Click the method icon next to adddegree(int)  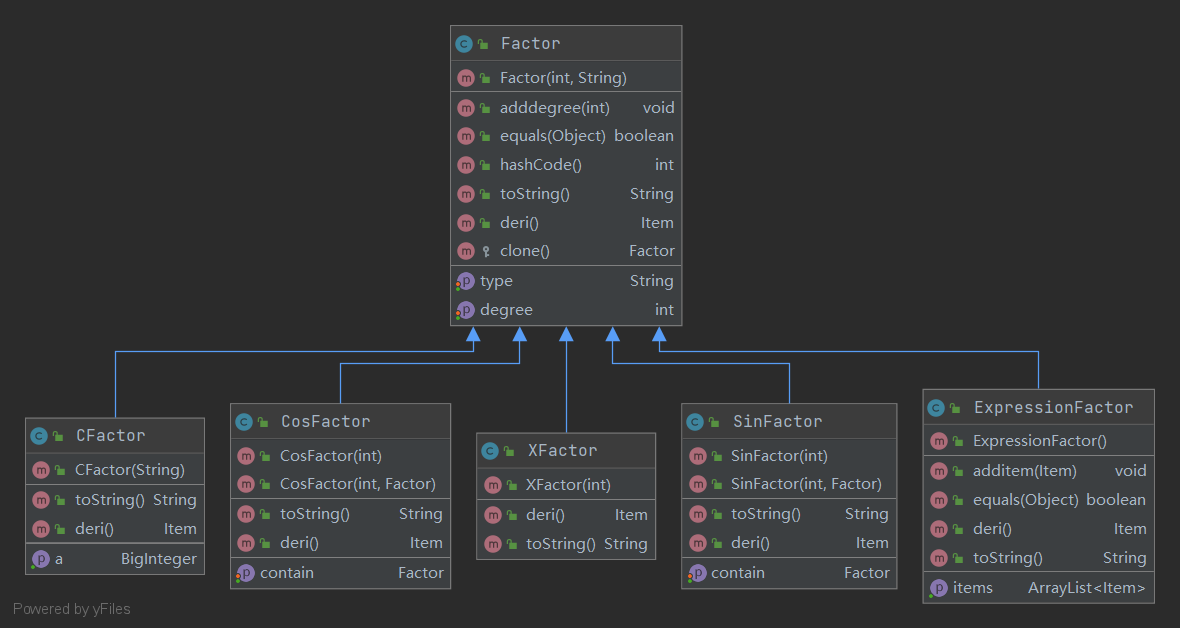click(465, 108)
